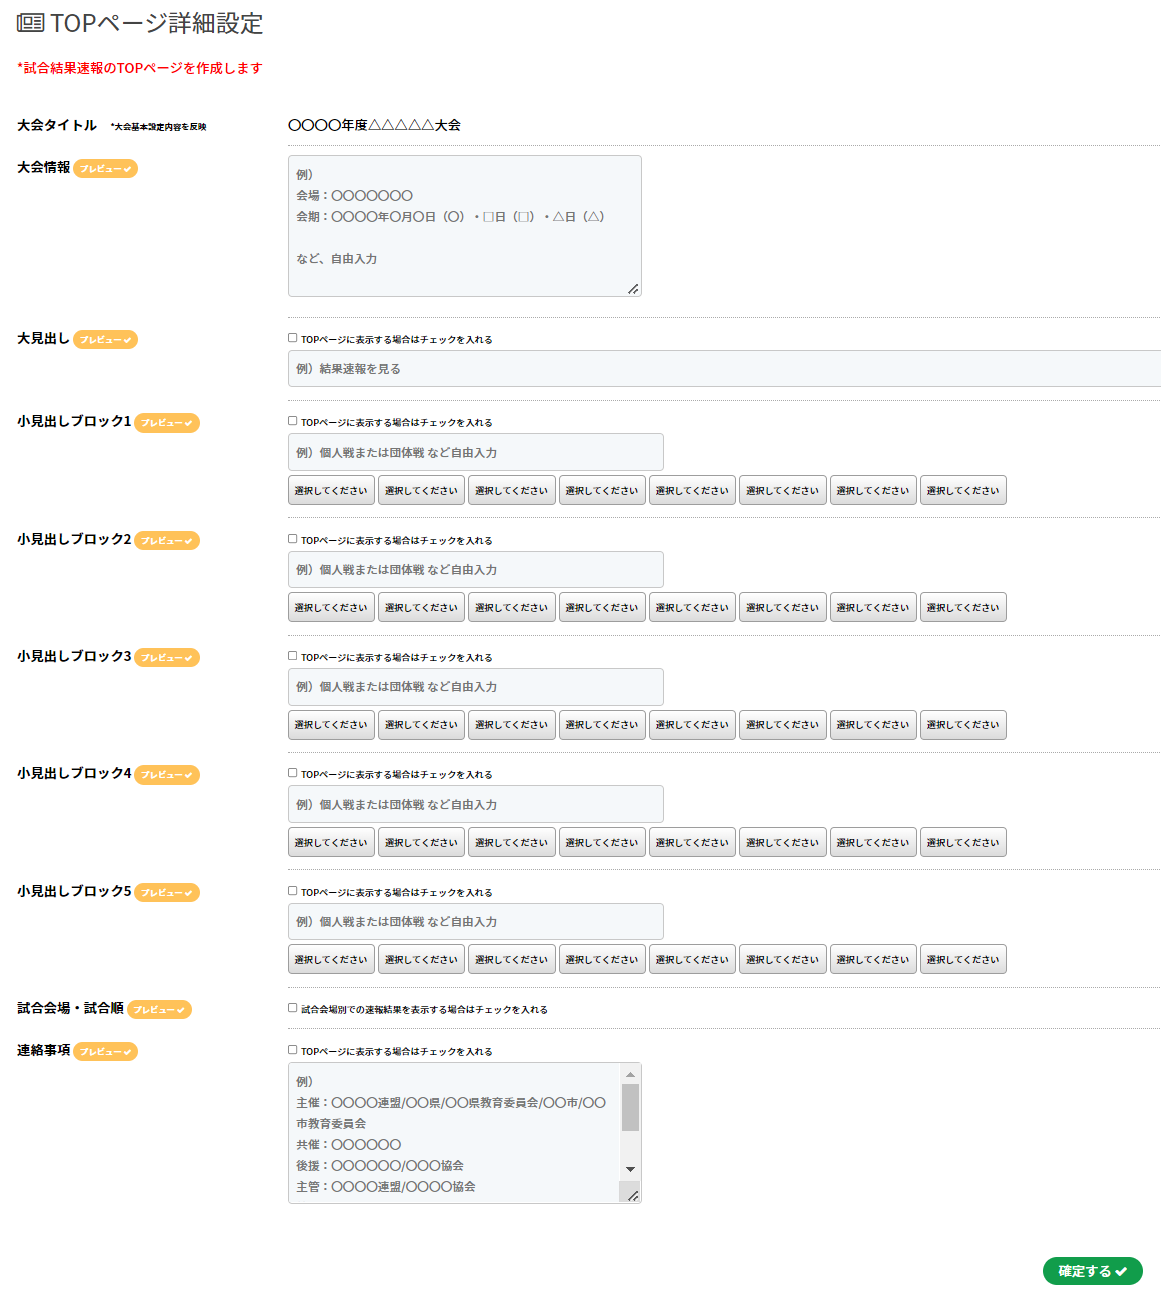
Task: Enable the 大見出し TOP page display checkbox
Action: point(293,338)
